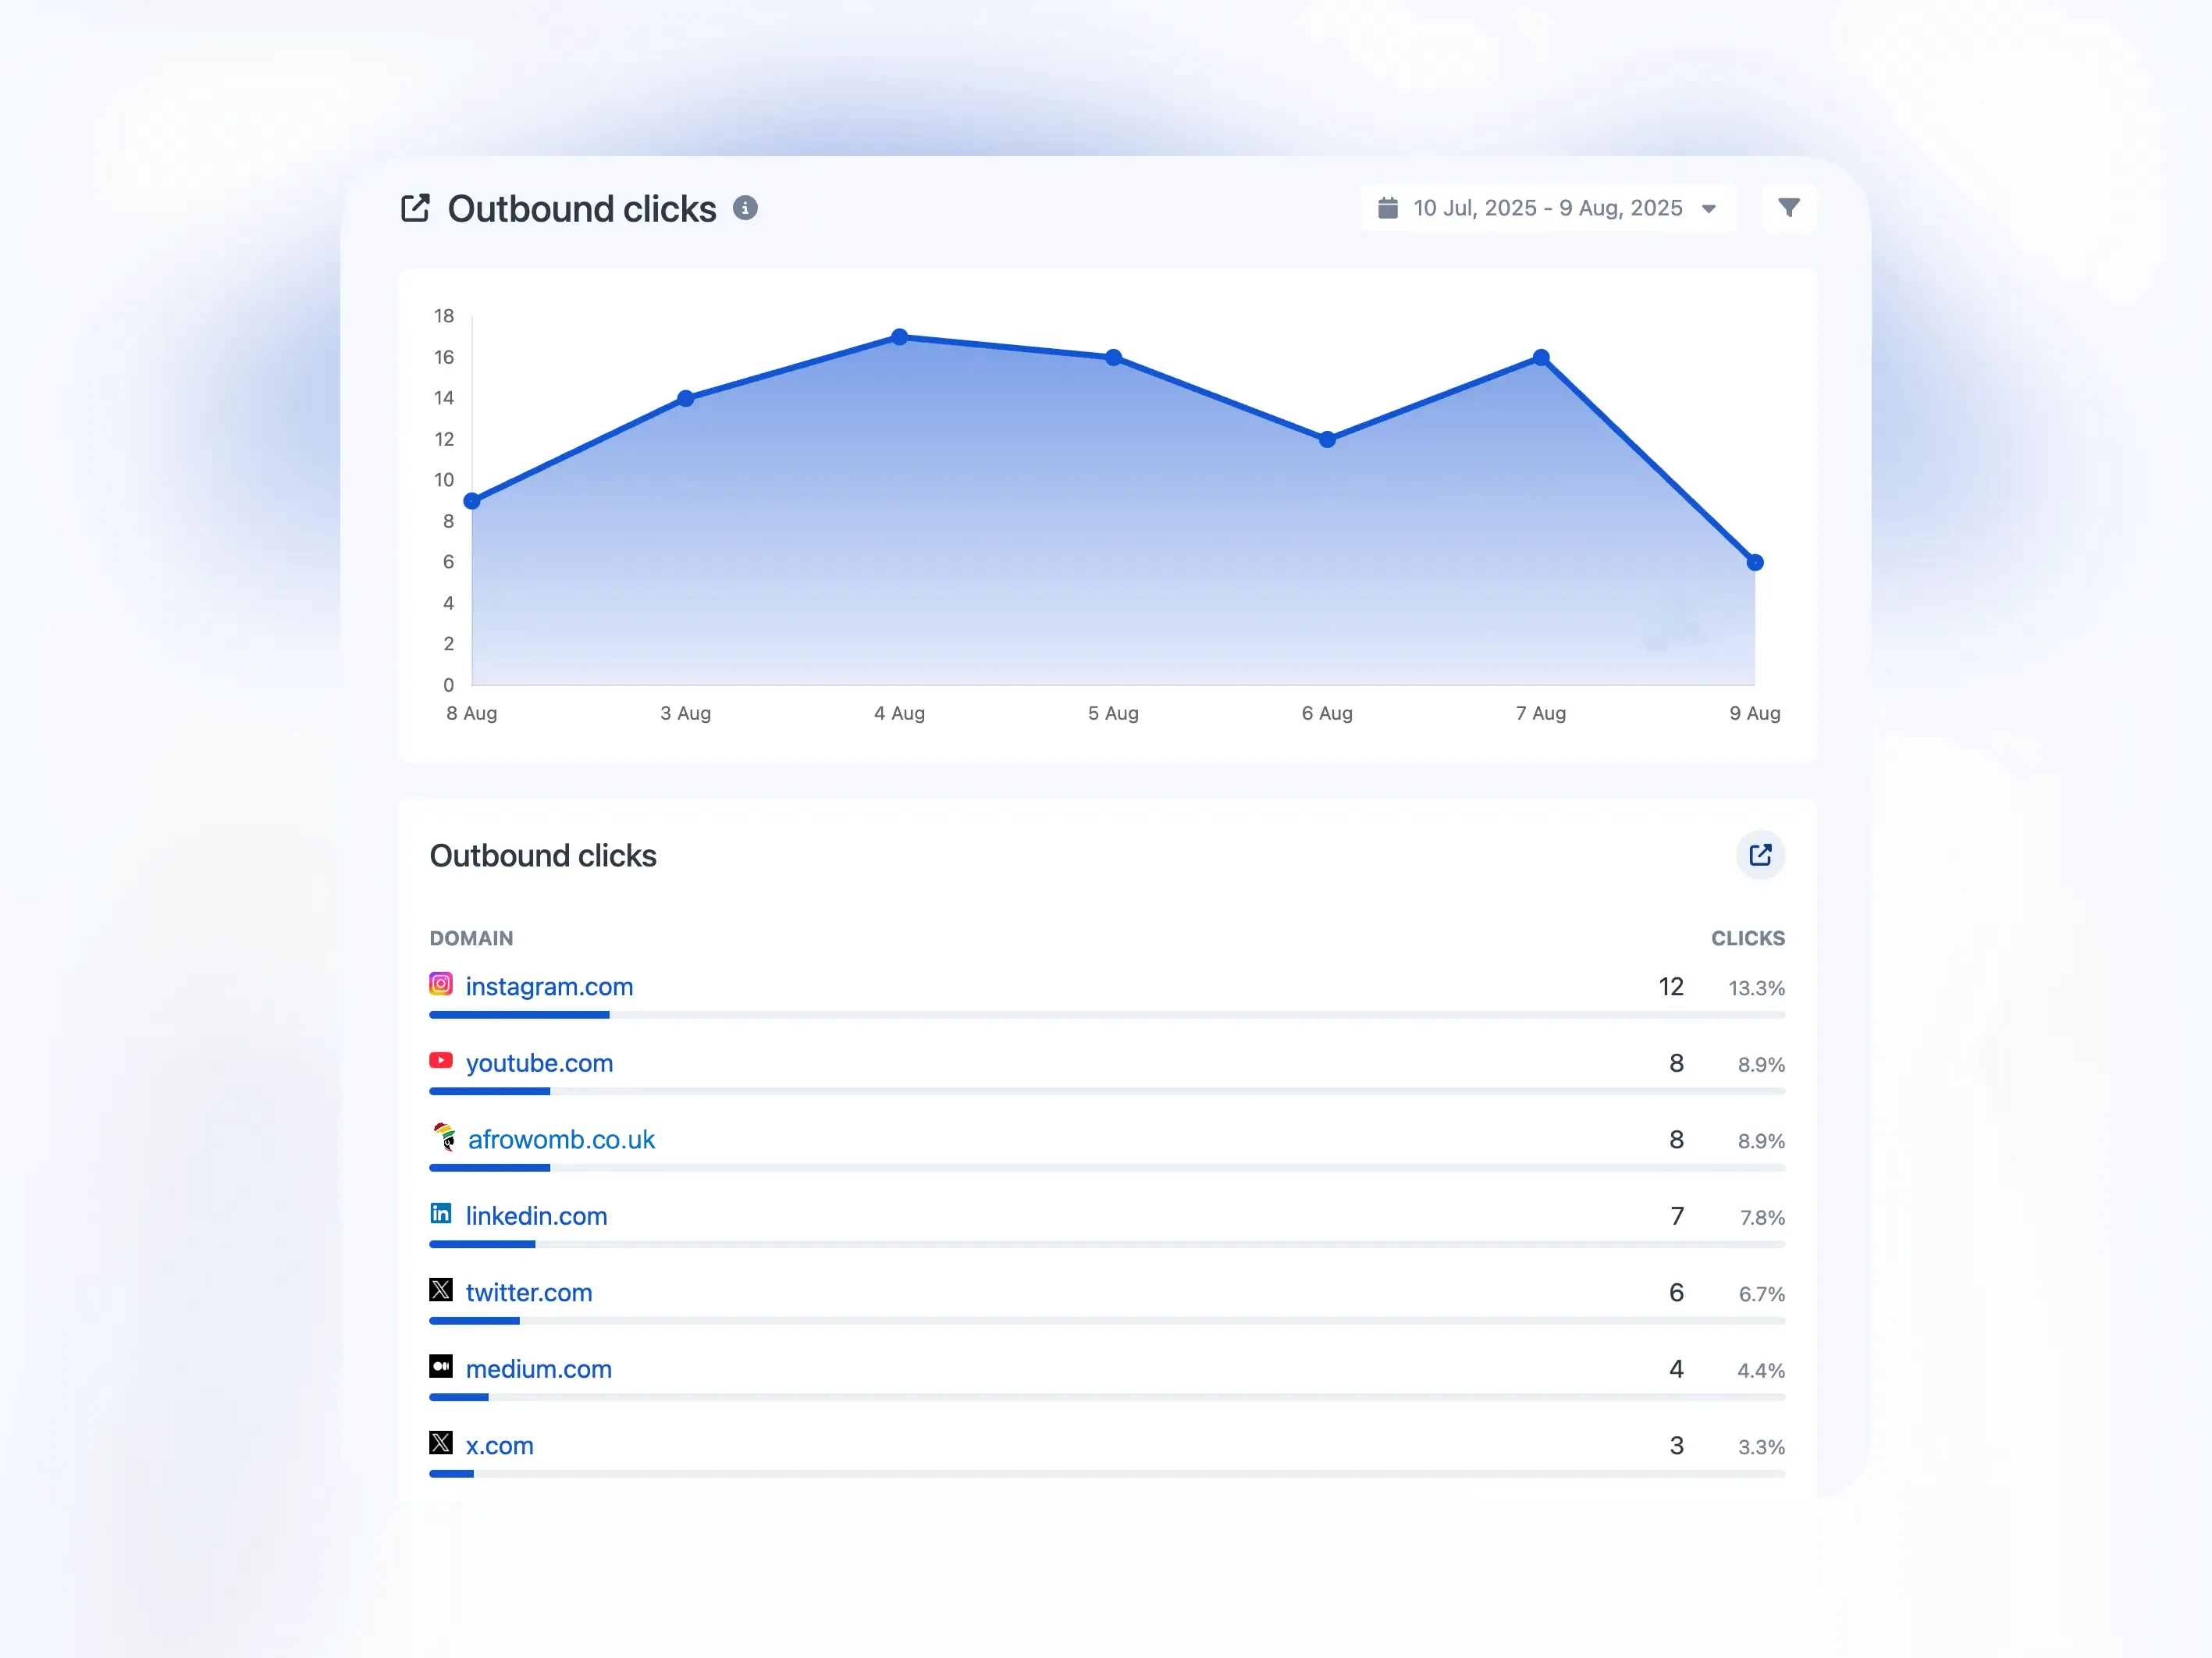Click the Instagram favicon in the domain list
Image resolution: width=2212 pixels, height=1658 pixels.
pos(441,984)
